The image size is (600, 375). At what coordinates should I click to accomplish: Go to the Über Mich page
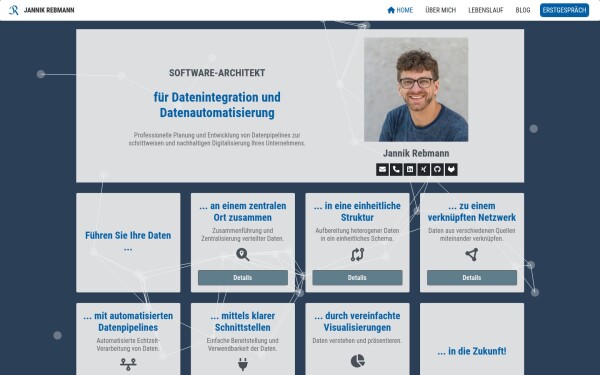pyautogui.click(x=440, y=10)
